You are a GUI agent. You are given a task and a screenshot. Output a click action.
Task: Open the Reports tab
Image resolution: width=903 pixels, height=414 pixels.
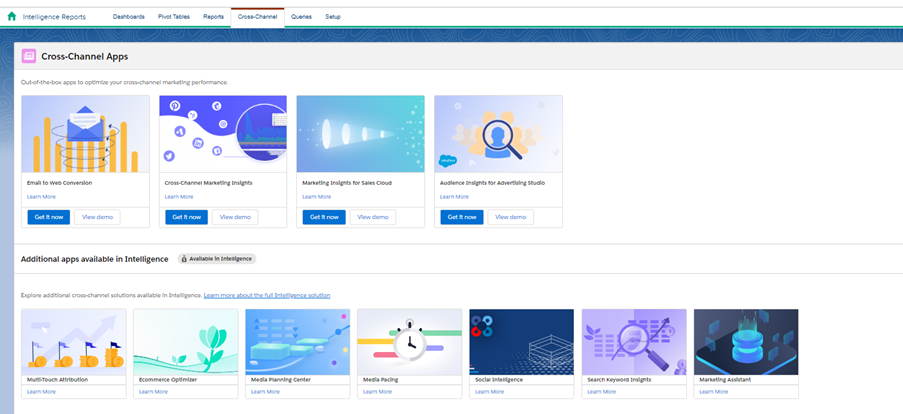tap(213, 17)
